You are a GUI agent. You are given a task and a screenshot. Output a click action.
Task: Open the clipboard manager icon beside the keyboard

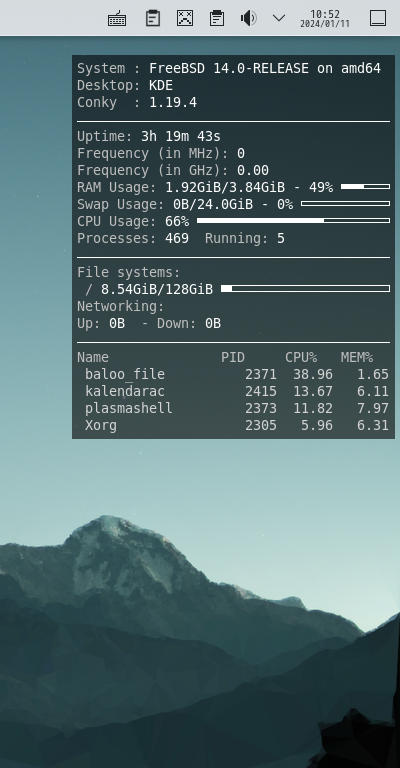click(x=153, y=18)
